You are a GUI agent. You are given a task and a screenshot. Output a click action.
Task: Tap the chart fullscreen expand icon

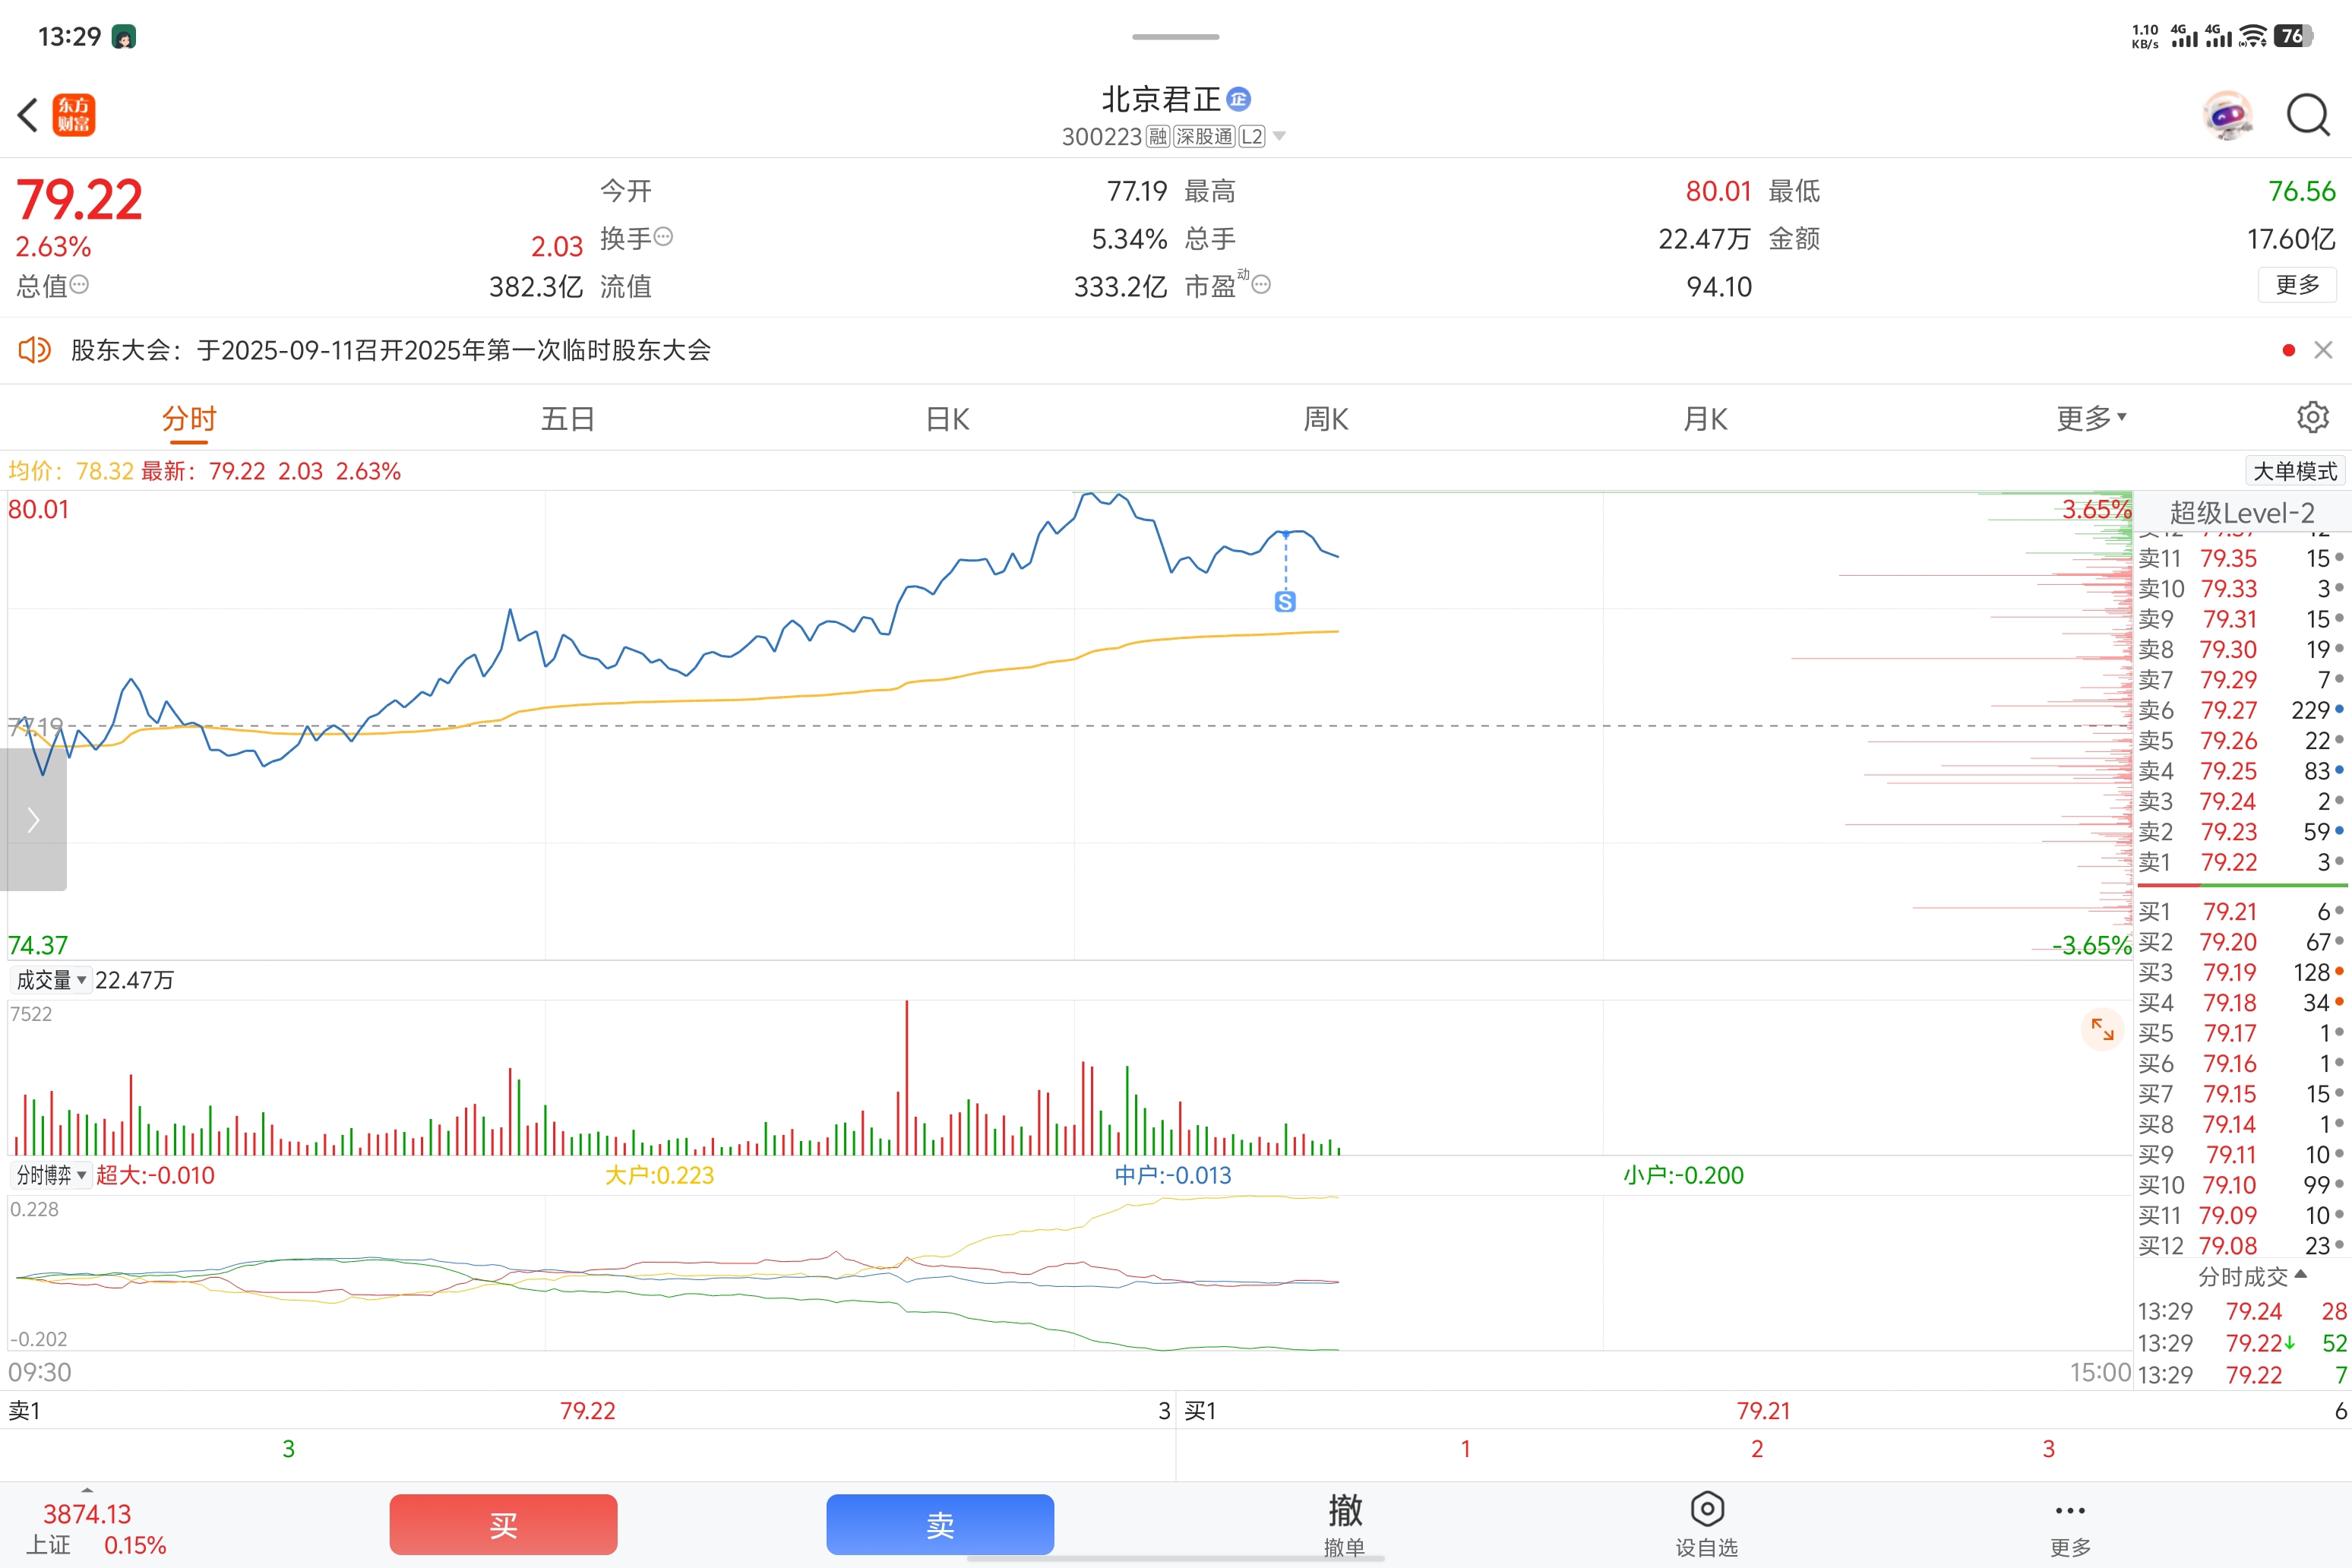[2102, 1028]
